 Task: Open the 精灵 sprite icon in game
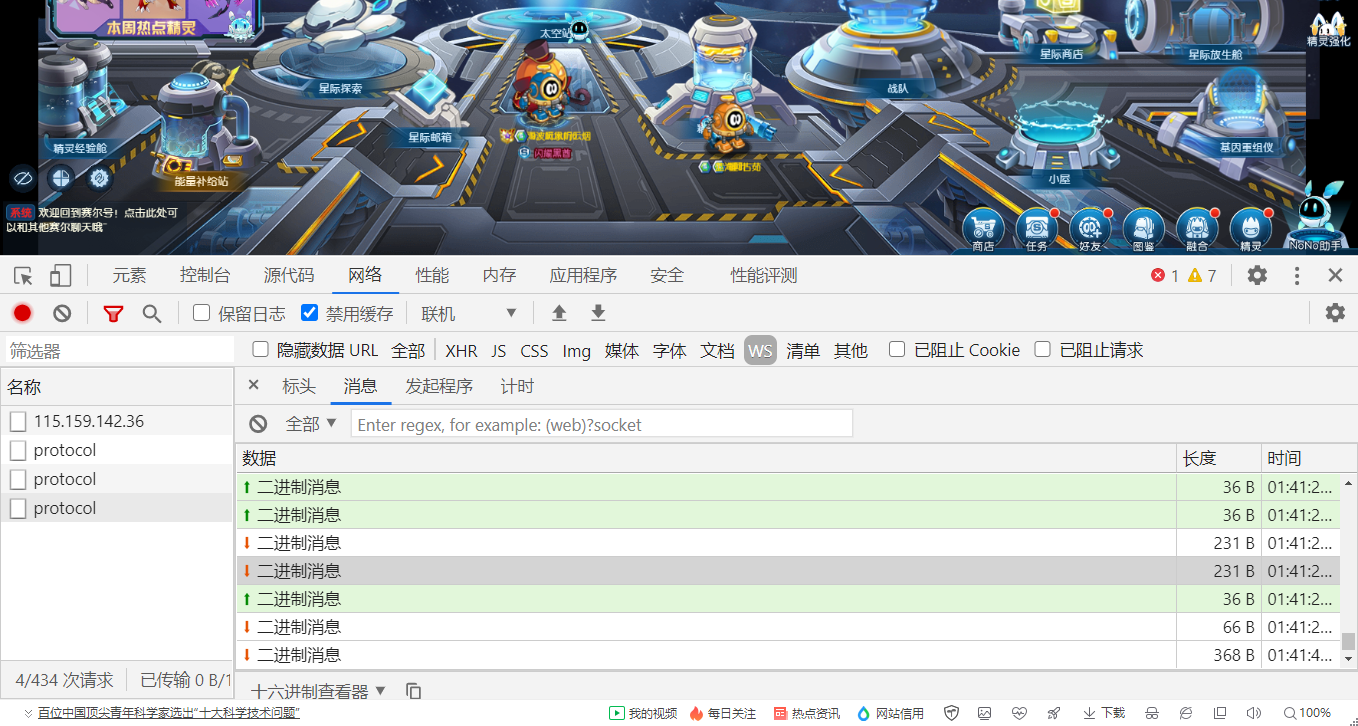pos(1251,231)
